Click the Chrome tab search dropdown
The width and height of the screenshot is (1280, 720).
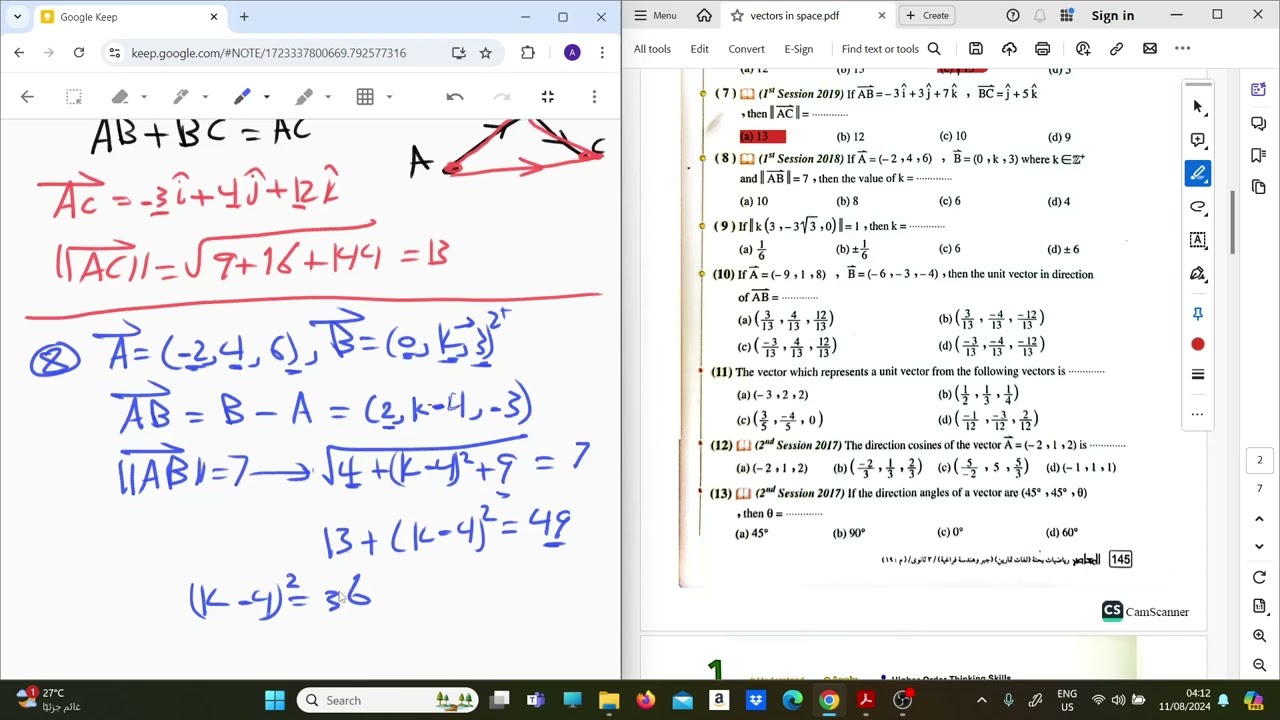[x=17, y=17]
